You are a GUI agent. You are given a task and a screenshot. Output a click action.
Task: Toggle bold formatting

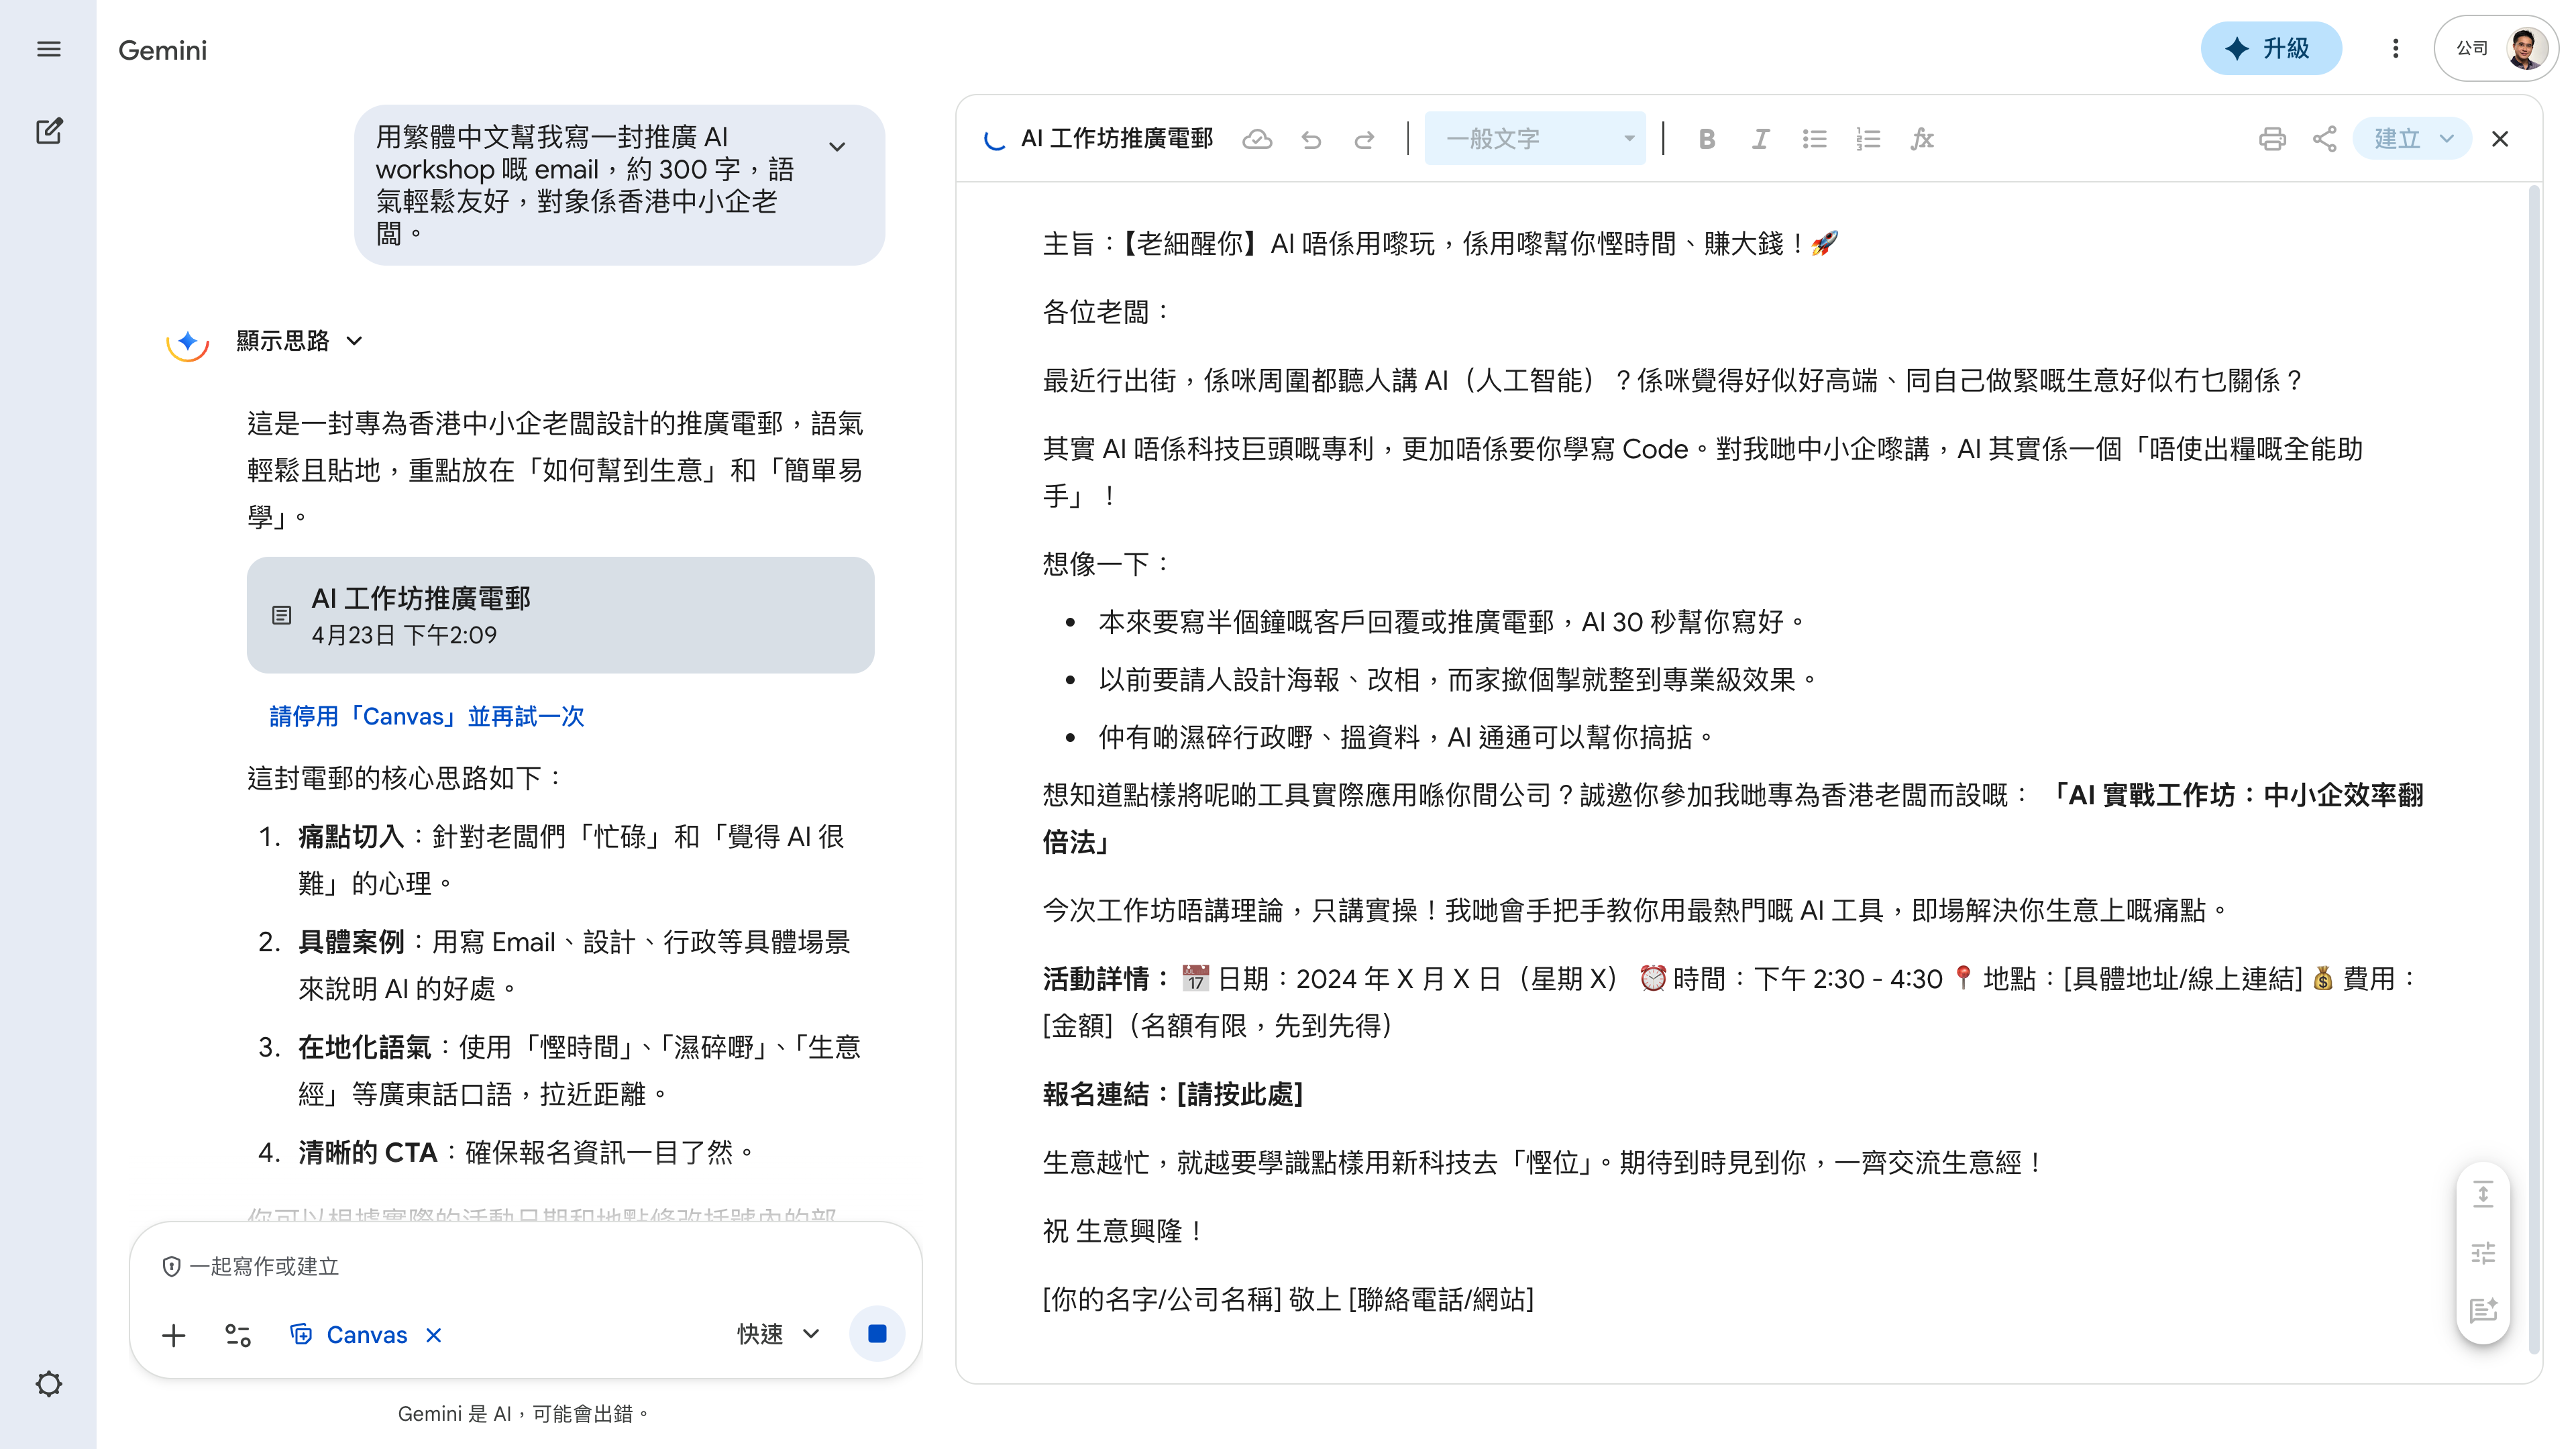[x=1707, y=139]
